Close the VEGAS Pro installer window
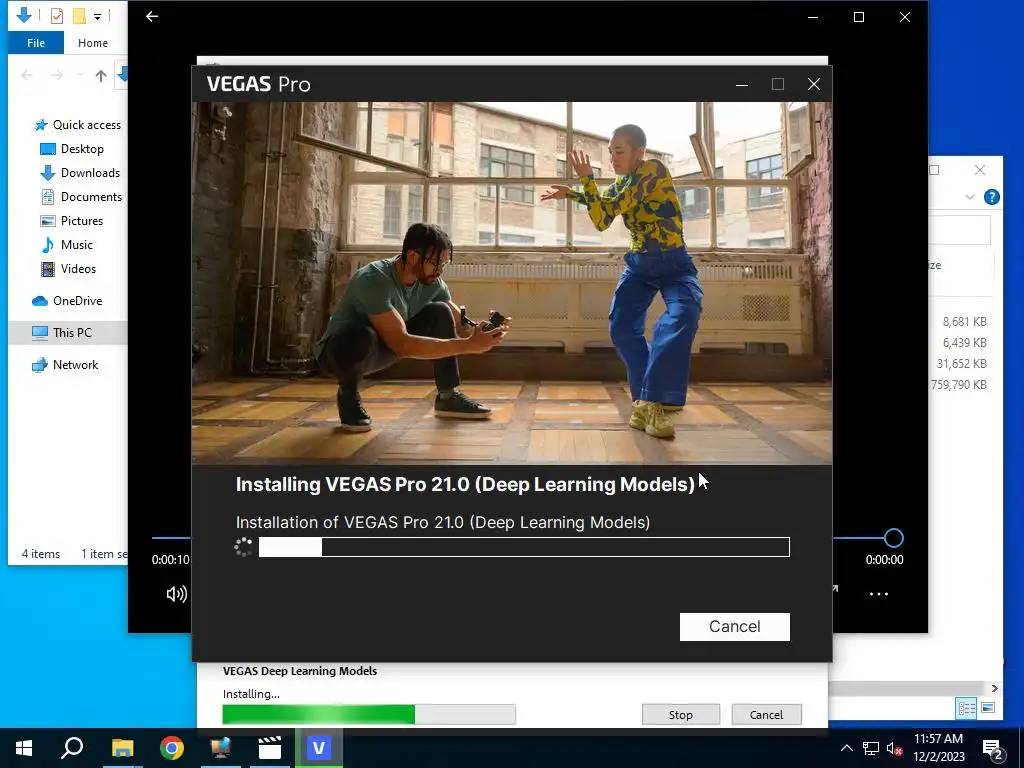This screenshot has width=1024, height=768. pos(814,84)
